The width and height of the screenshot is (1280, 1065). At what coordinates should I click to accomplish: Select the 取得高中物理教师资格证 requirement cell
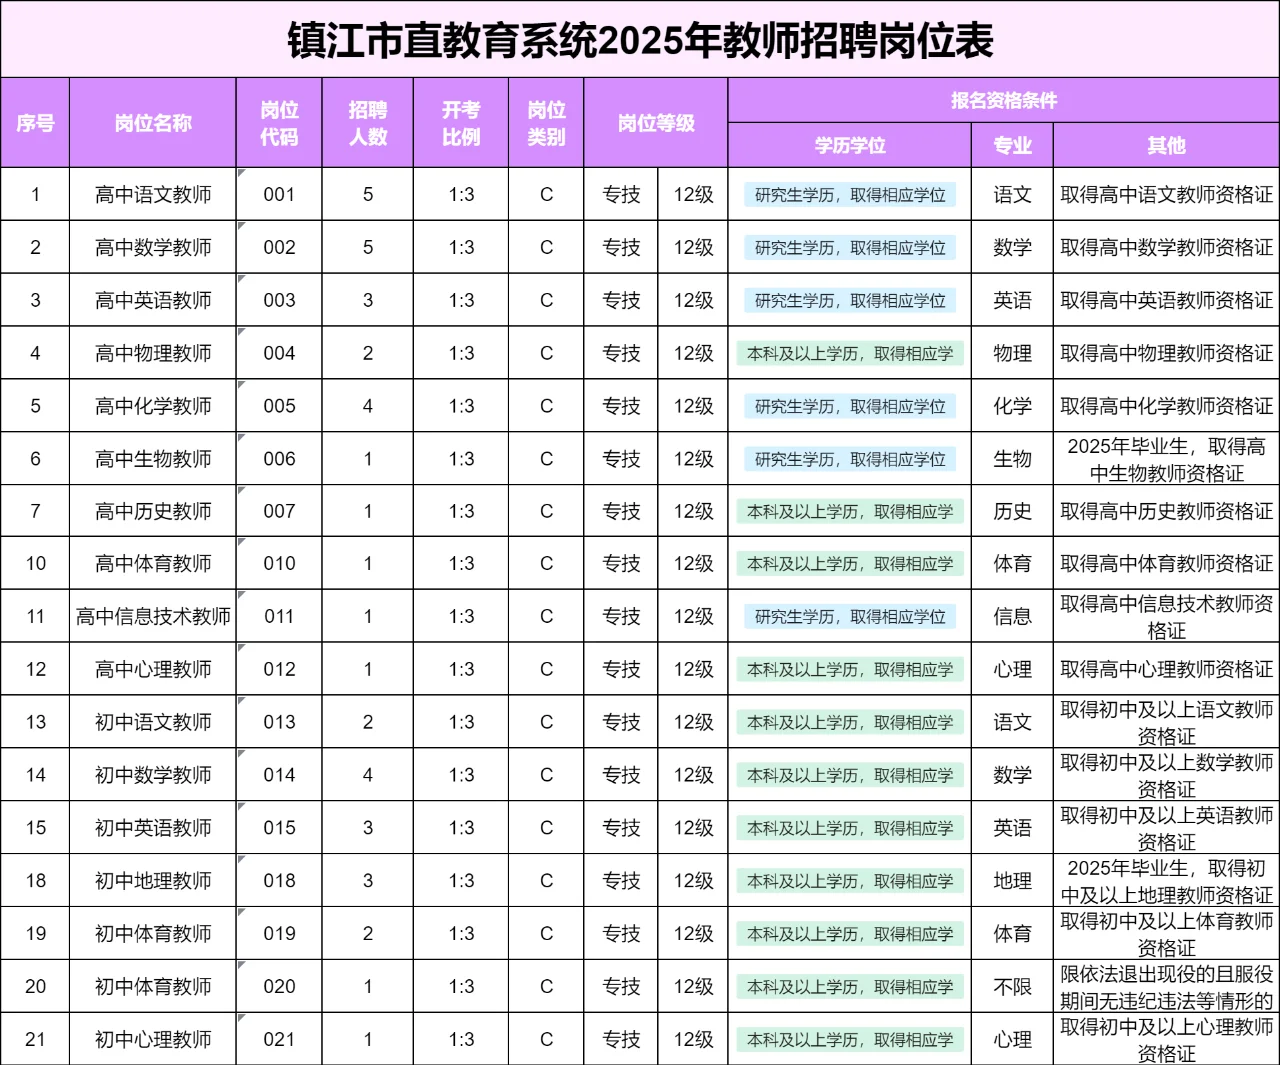(x=1166, y=352)
